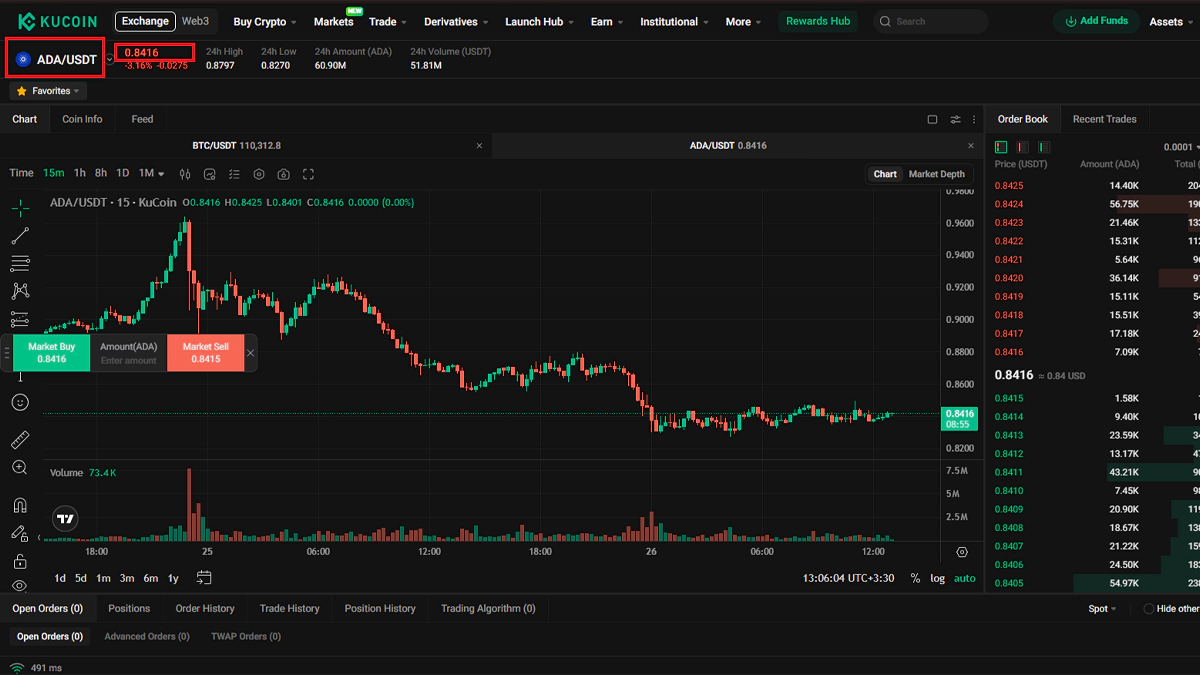1200x675 pixels.
Task: Click the network latency wifi icon
Action: click(x=17, y=667)
